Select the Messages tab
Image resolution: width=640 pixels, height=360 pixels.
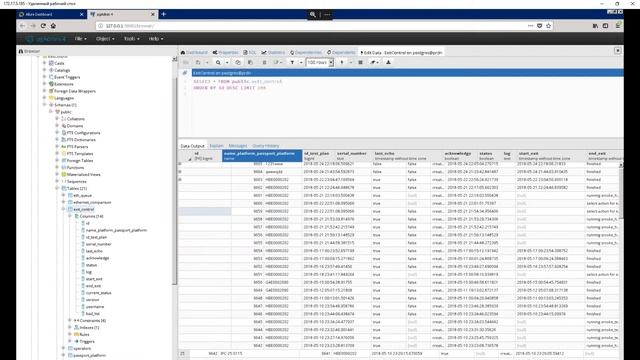(x=238, y=146)
